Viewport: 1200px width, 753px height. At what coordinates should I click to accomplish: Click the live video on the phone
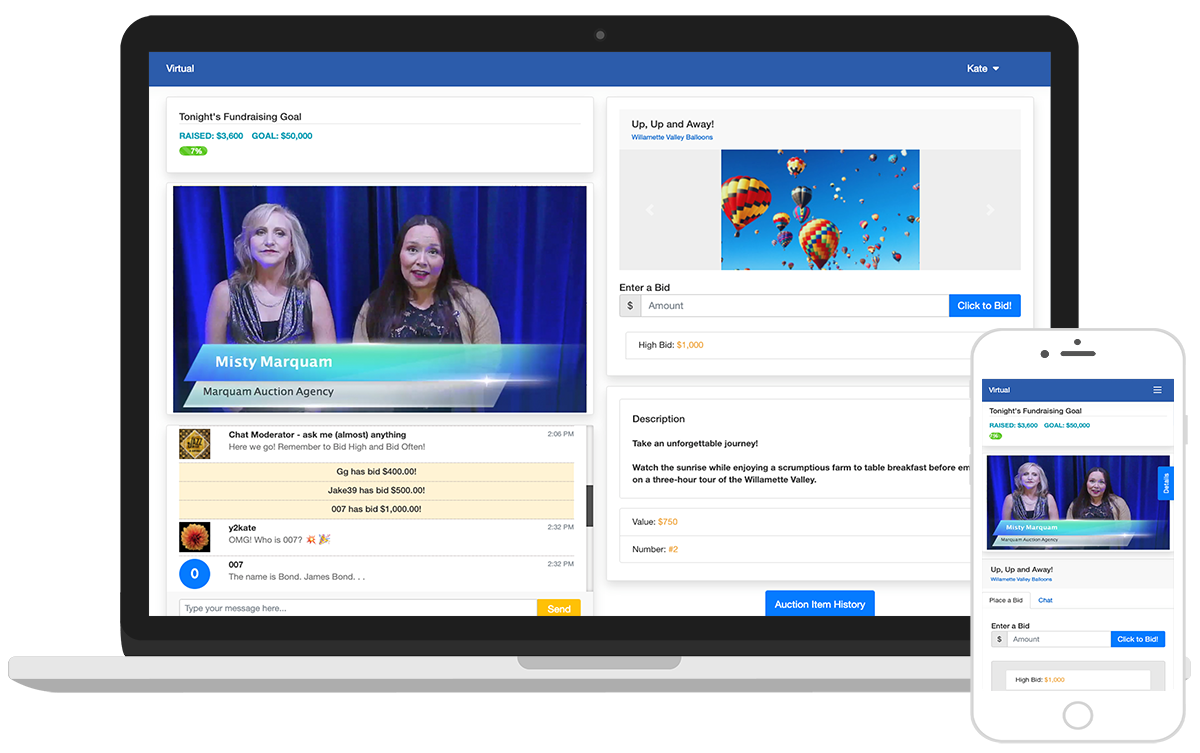1078,502
